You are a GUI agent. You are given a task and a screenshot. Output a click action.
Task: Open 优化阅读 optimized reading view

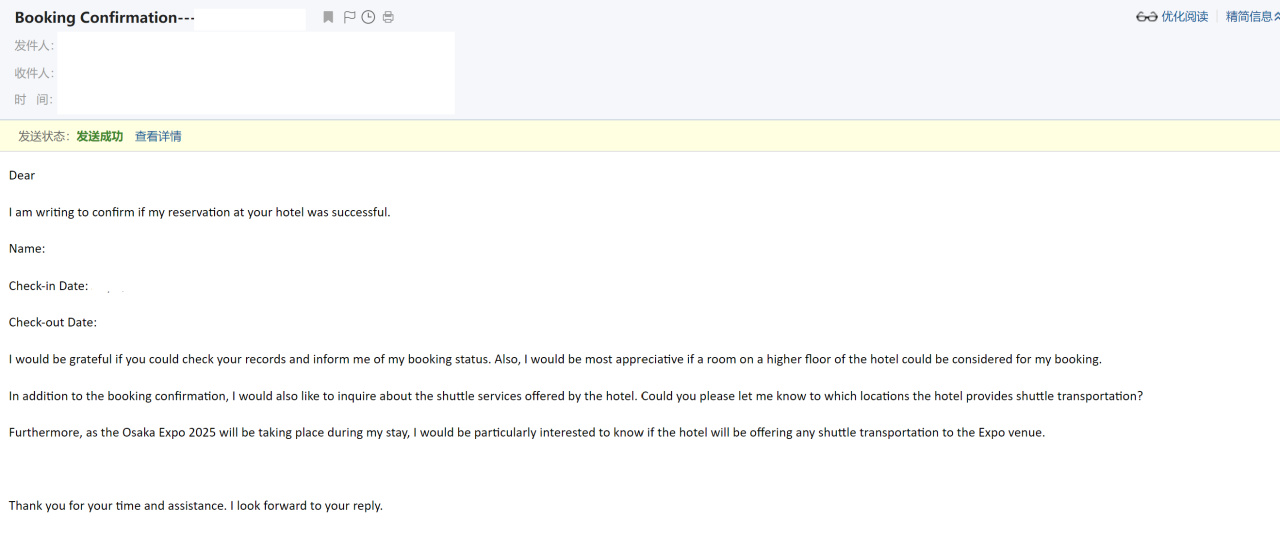point(1184,17)
